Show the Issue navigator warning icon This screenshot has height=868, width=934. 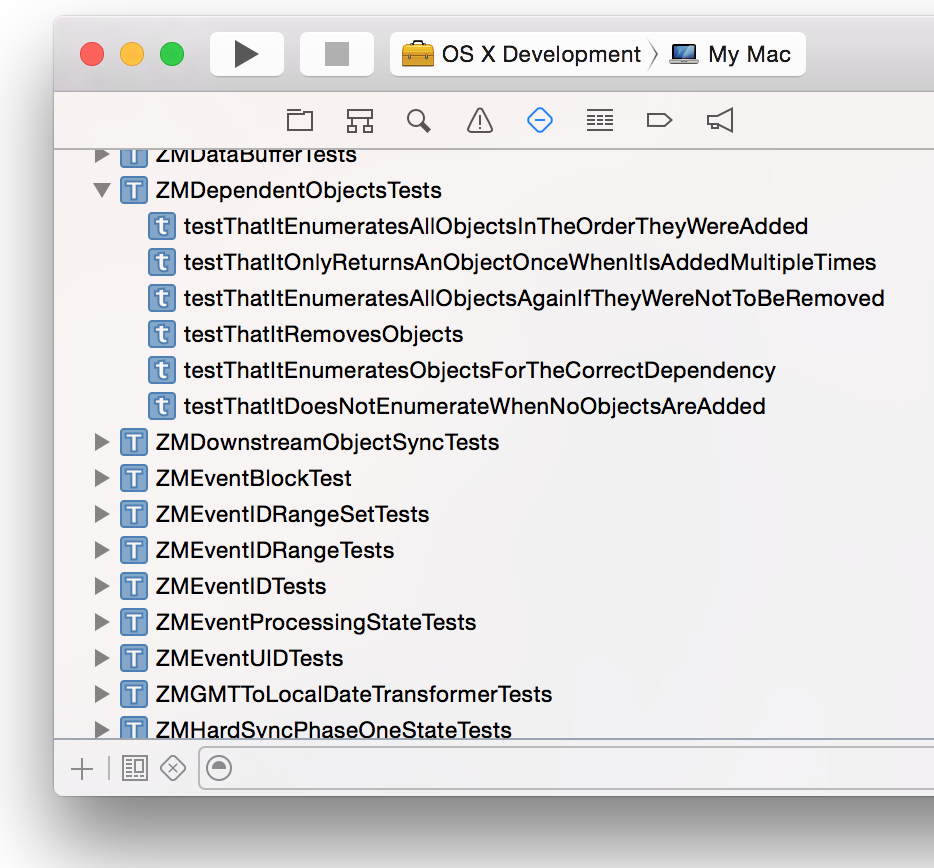click(x=480, y=121)
